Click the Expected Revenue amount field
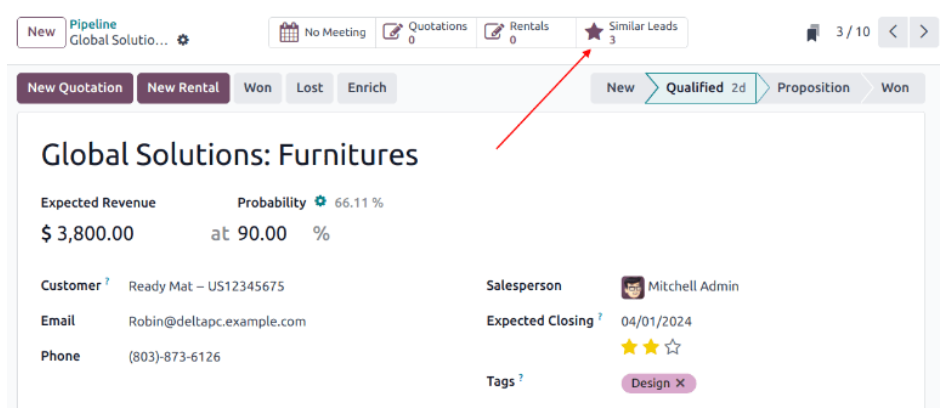 coord(87,234)
